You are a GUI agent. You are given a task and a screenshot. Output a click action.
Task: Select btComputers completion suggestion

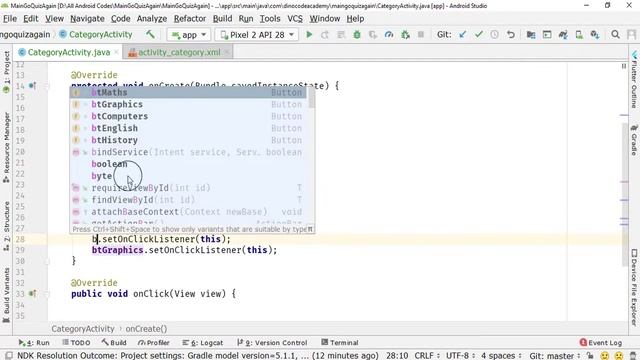coord(188,116)
